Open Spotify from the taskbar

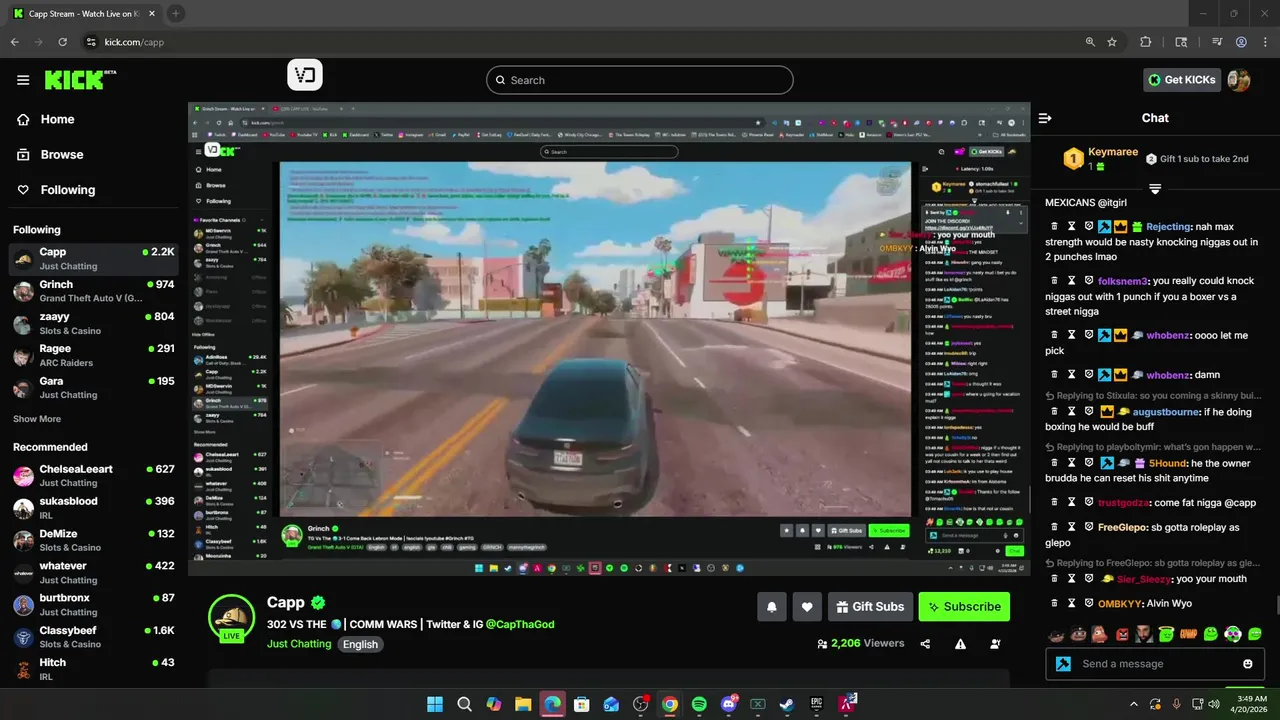tap(699, 704)
